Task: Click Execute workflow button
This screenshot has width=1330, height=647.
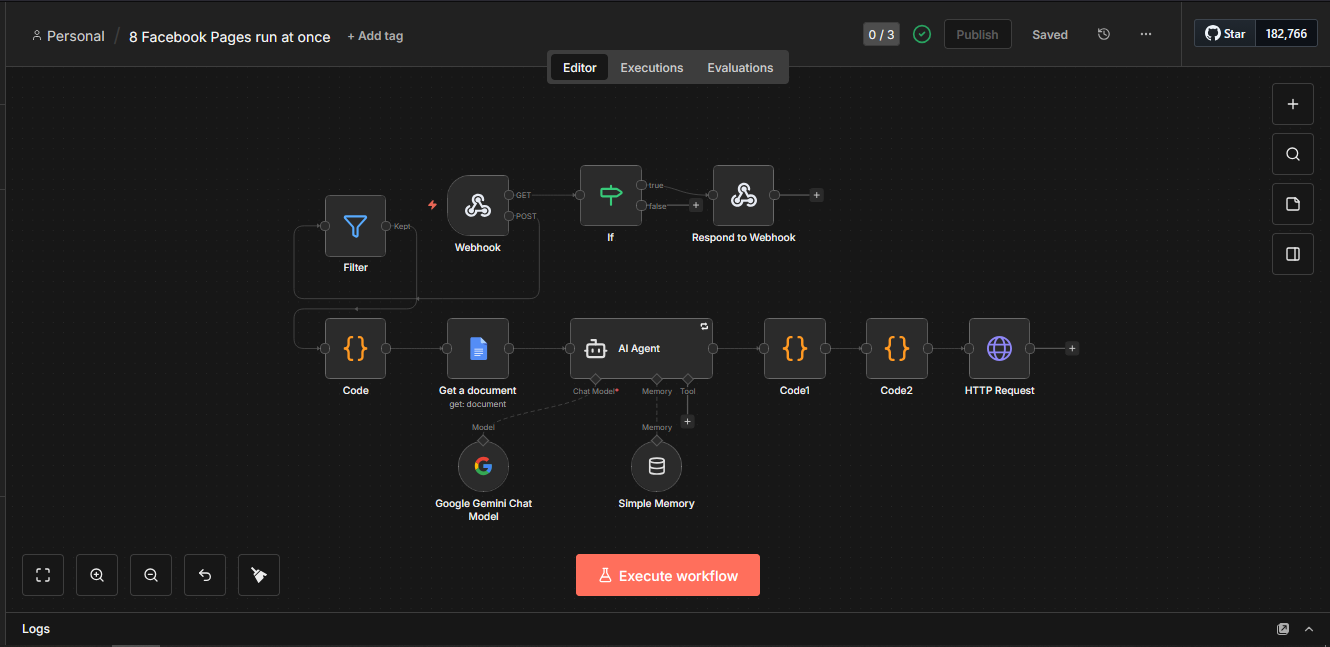Action: [x=668, y=575]
